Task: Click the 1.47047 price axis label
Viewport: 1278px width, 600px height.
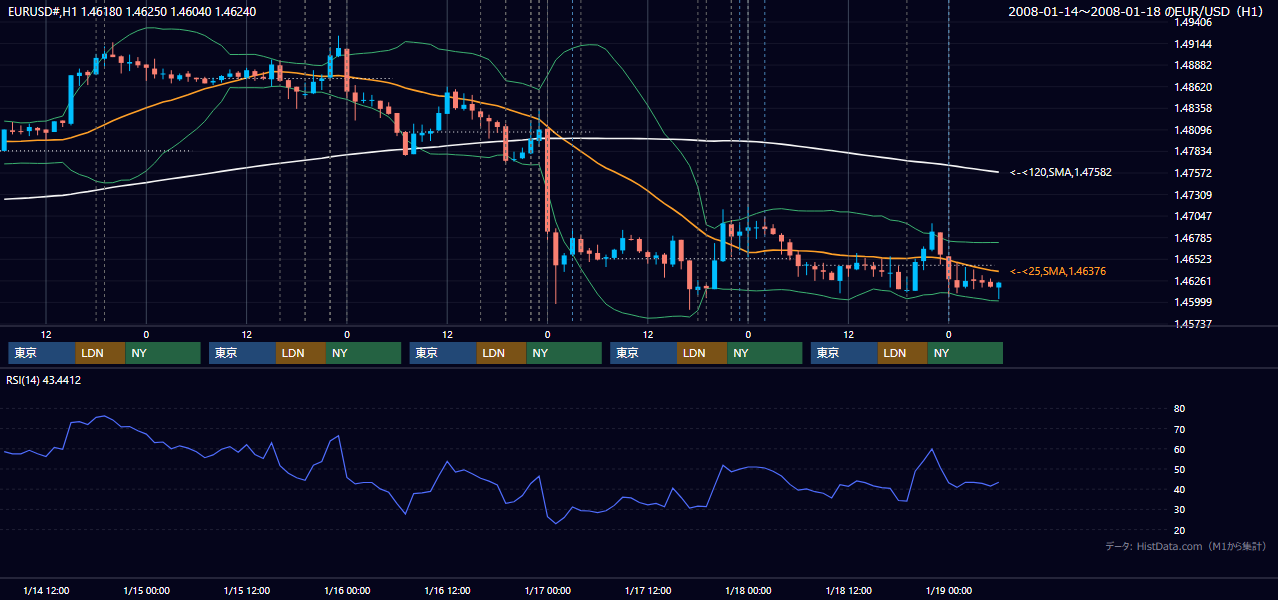Action: 1192,216
